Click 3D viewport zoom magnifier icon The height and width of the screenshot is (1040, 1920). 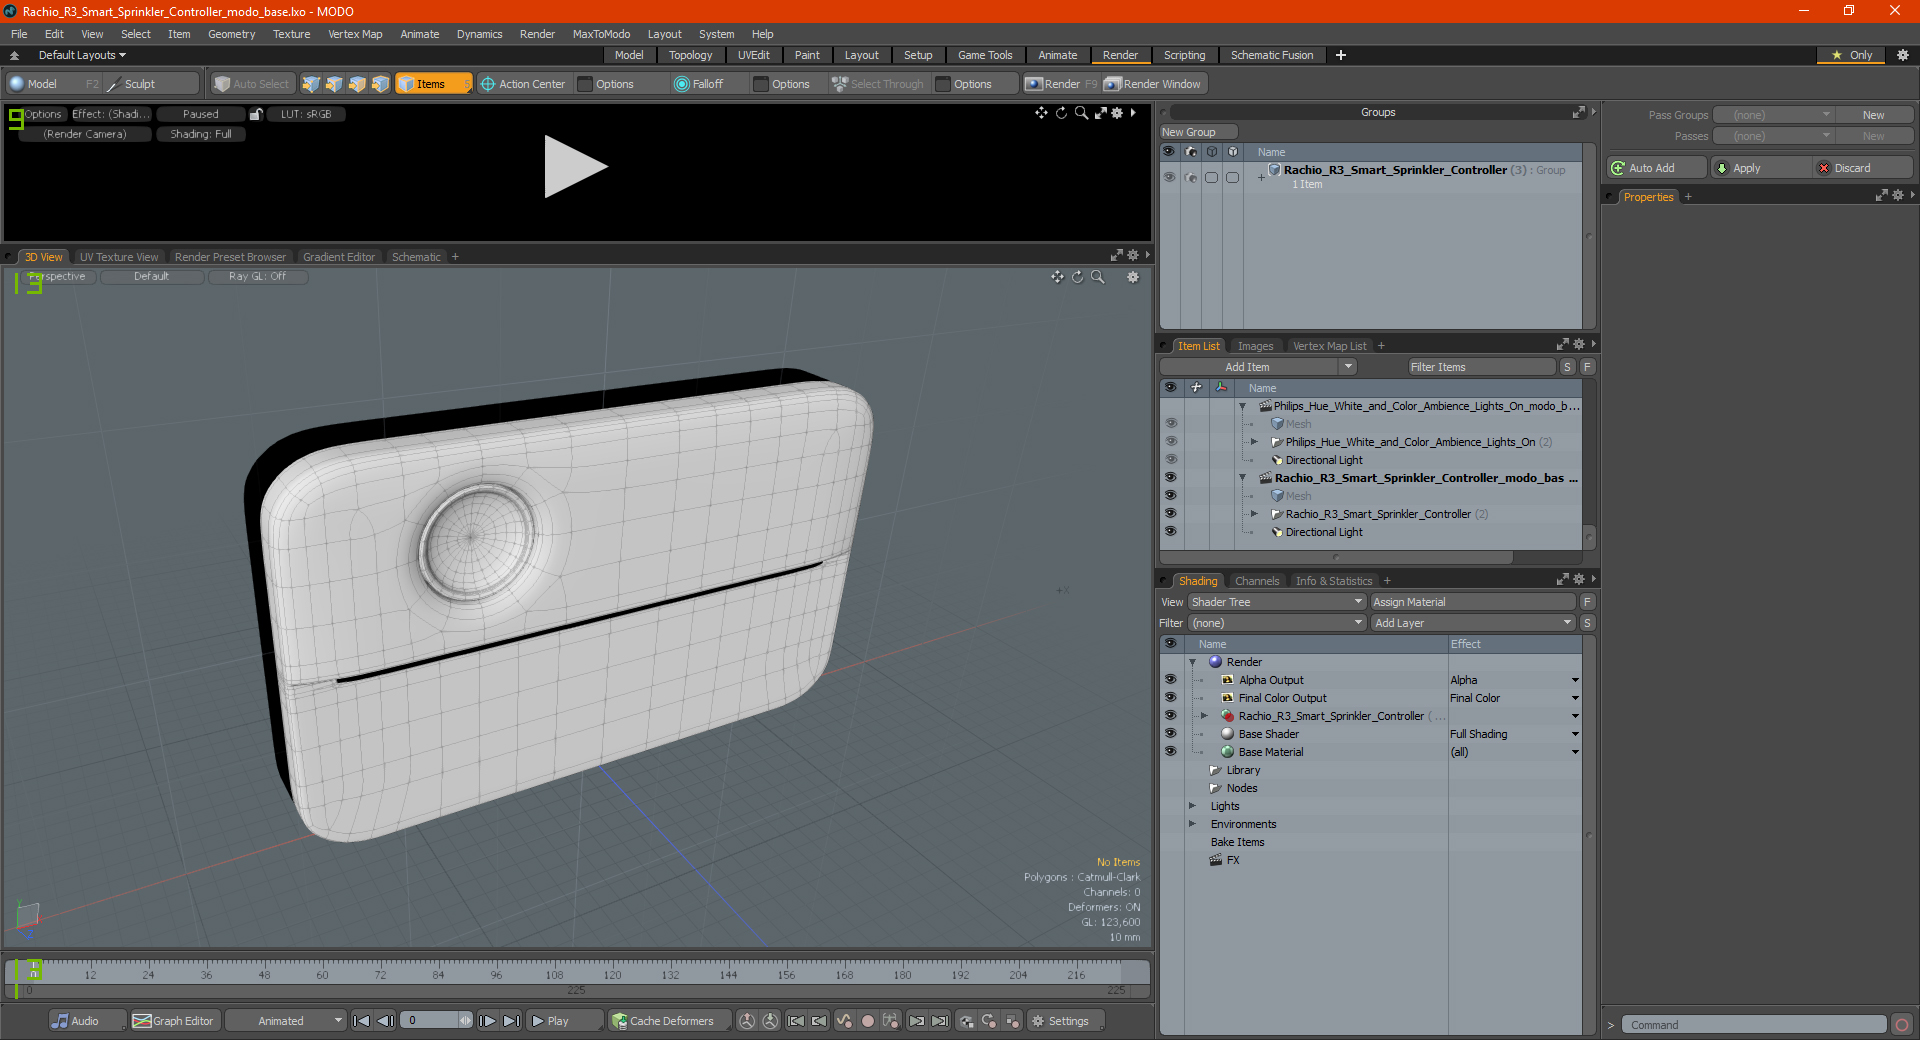pyautogui.click(x=1098, y=277)
